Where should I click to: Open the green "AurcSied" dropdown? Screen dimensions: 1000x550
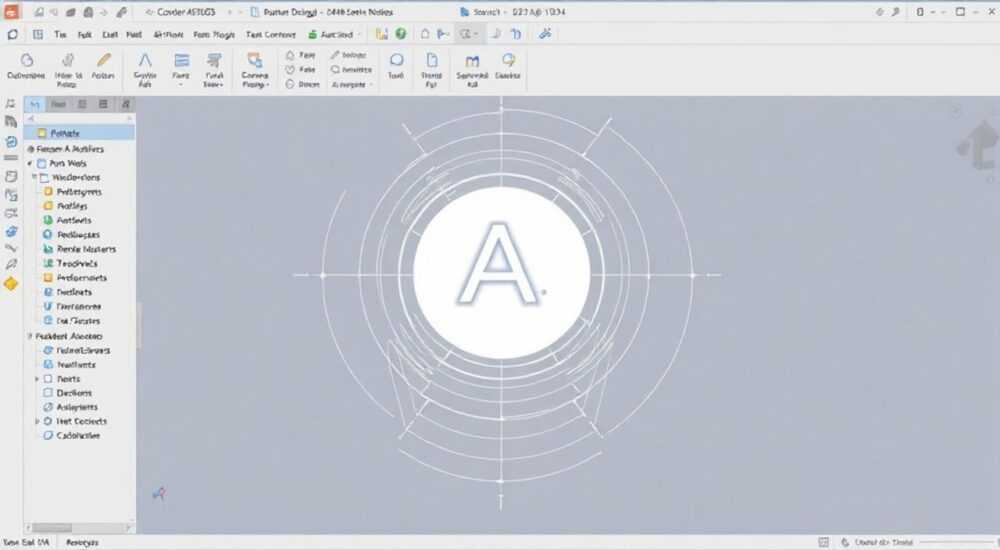pos(334,34)
